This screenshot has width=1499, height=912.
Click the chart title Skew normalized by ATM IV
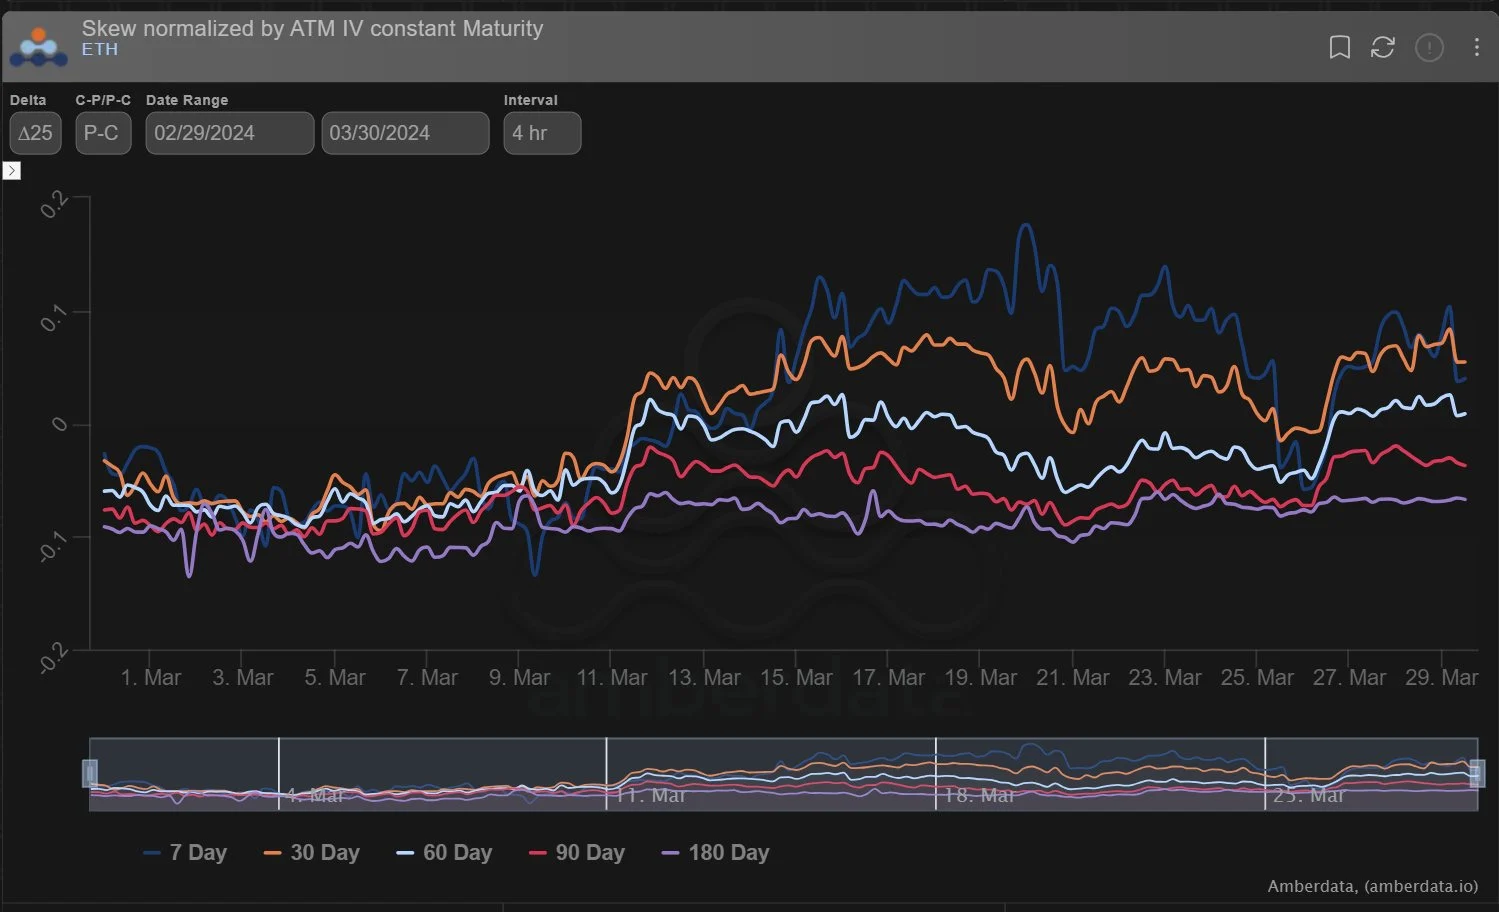click(312, 28)
